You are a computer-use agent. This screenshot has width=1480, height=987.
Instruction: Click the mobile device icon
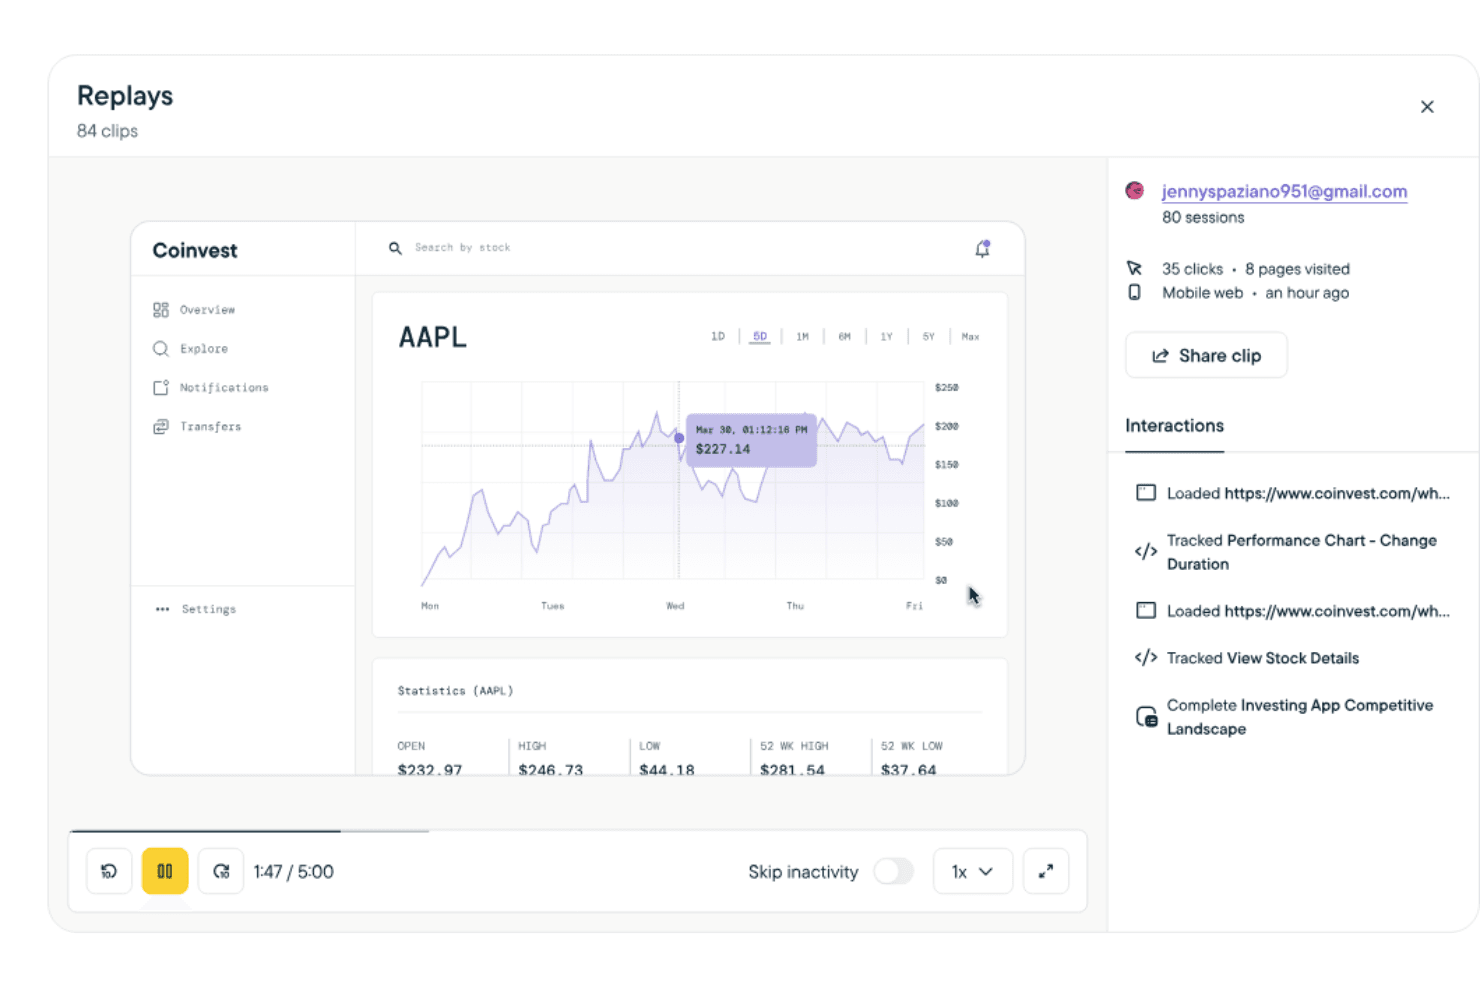1134,292
